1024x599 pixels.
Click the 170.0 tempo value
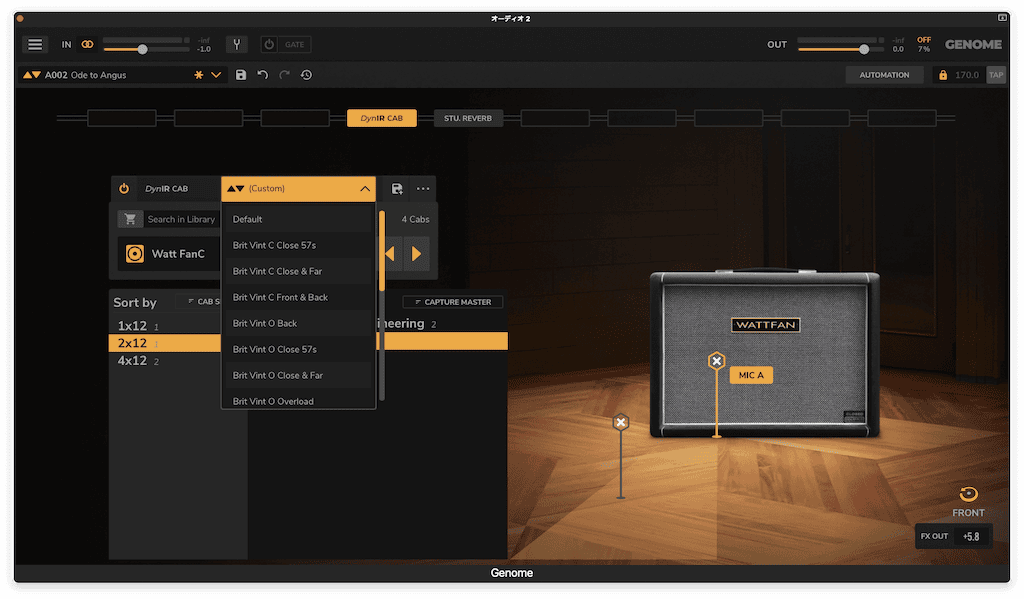(x=967, y=75)
